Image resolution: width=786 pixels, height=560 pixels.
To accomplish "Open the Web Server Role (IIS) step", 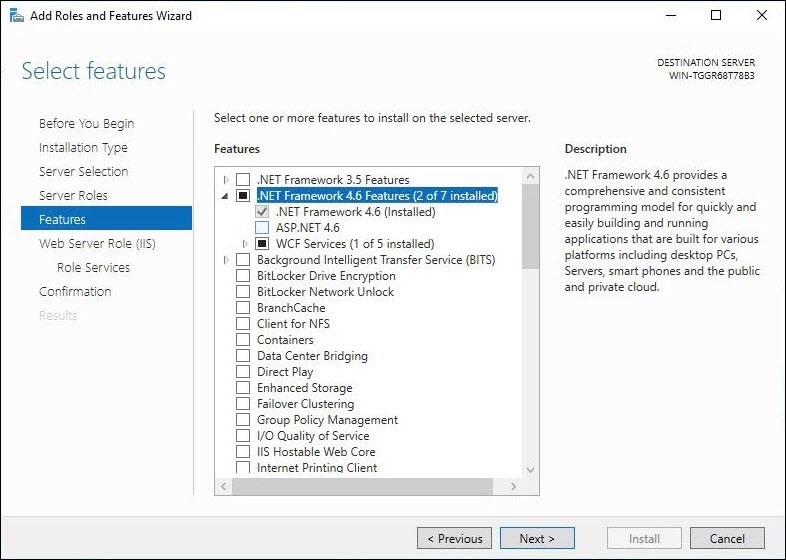I will point(97,244).
